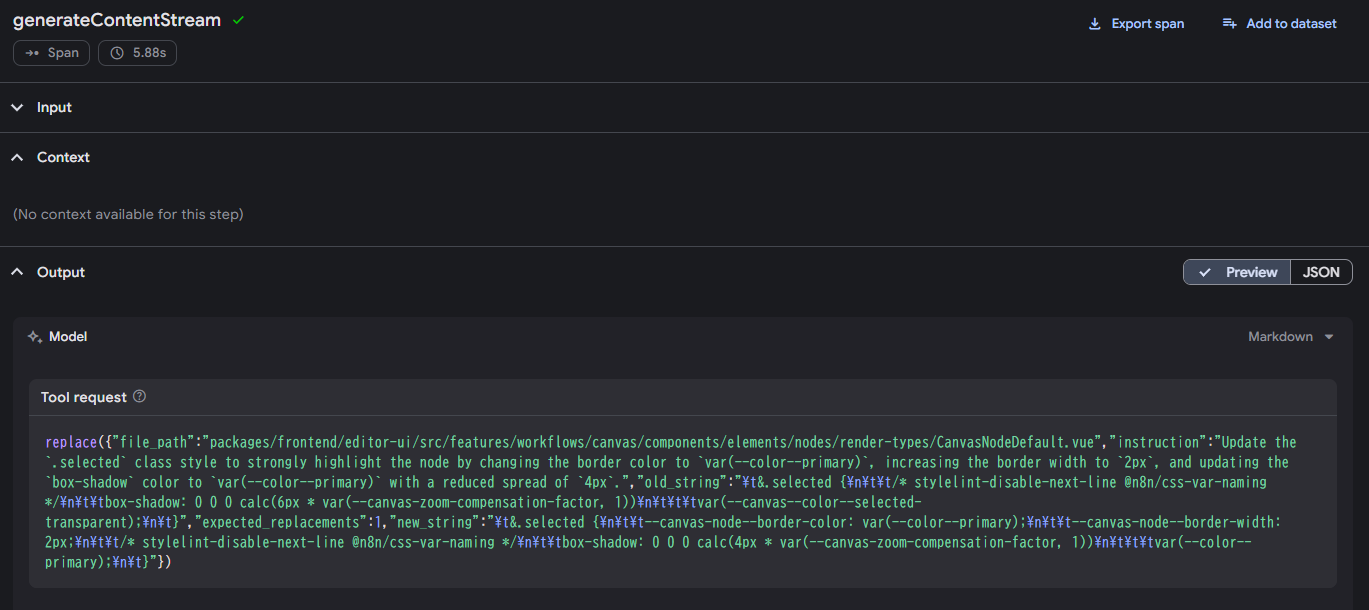Switch output to JSON view
The width and height of the screenshot is (1369, 610).
(x=1321, y=272)
